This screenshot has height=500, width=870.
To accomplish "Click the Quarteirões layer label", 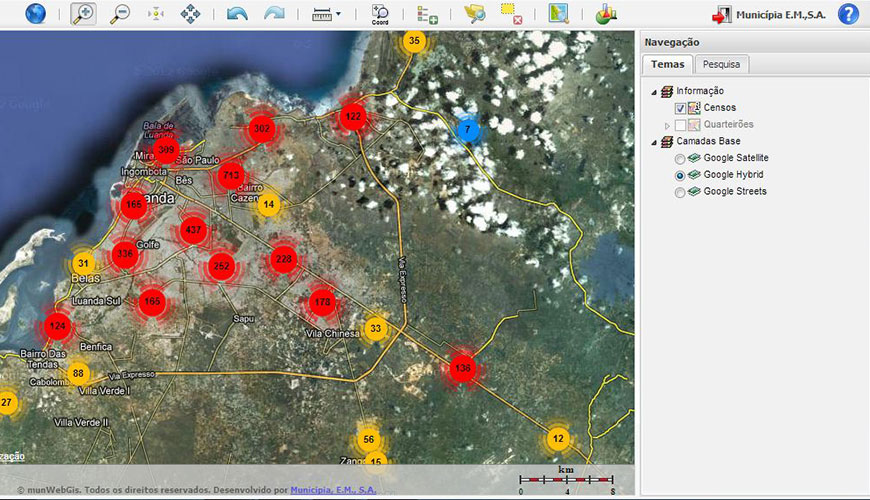I will pyautogui.click(x=729, y=124).
